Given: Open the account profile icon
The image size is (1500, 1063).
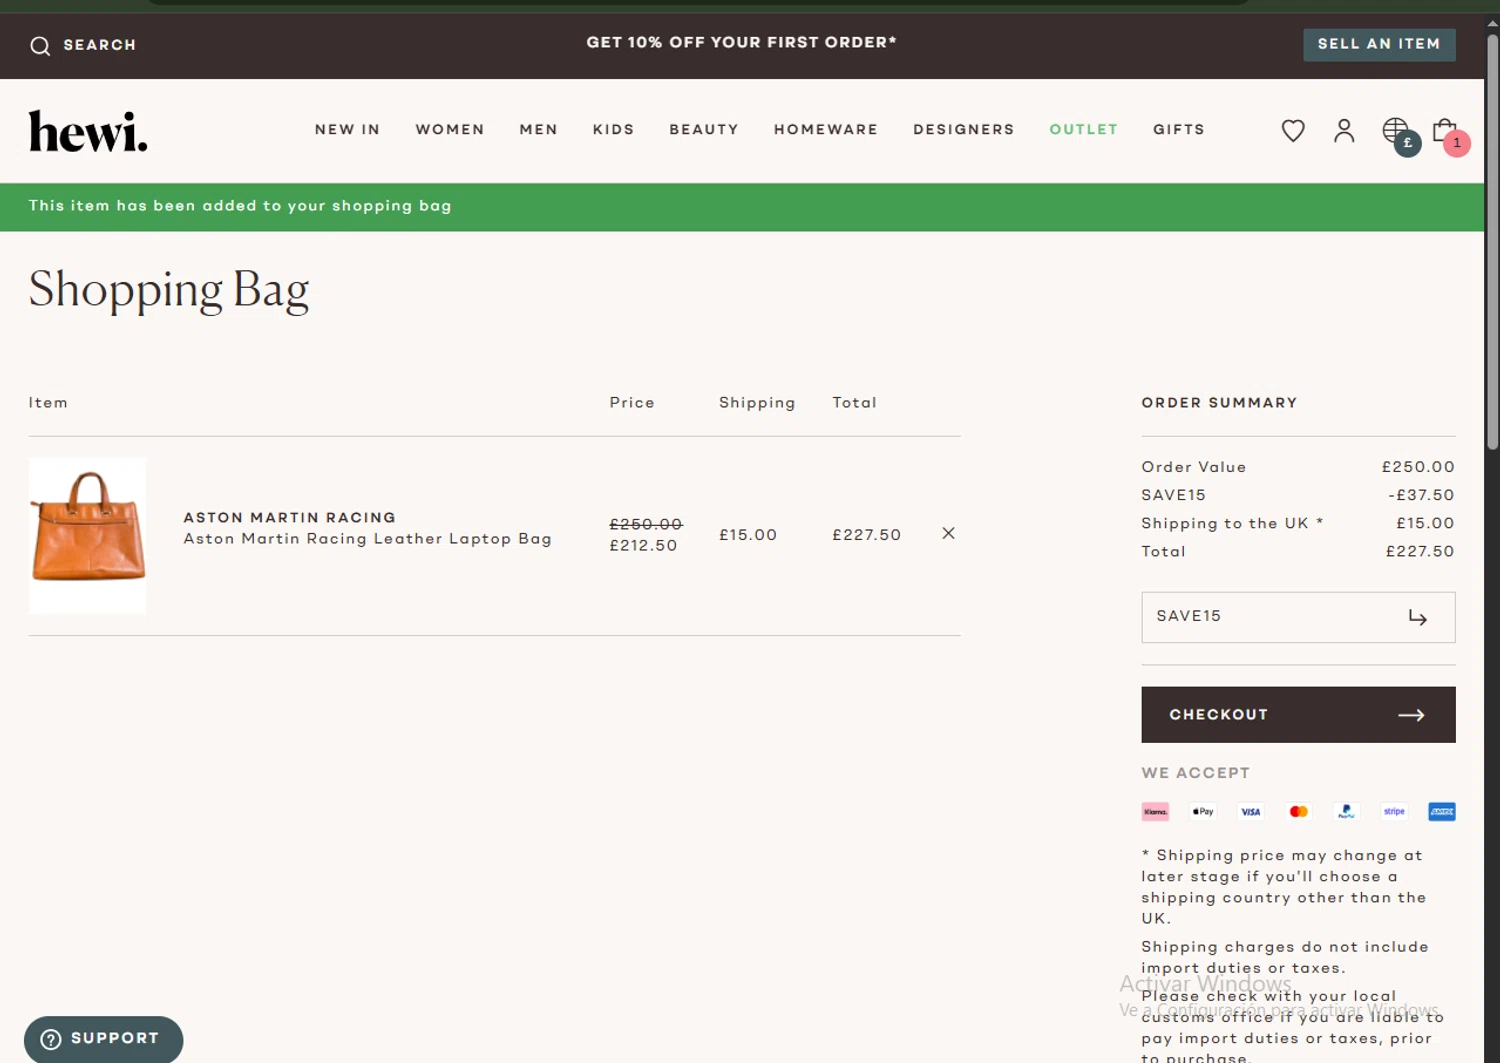Looking at the screenshot, I should (1344, 131).
